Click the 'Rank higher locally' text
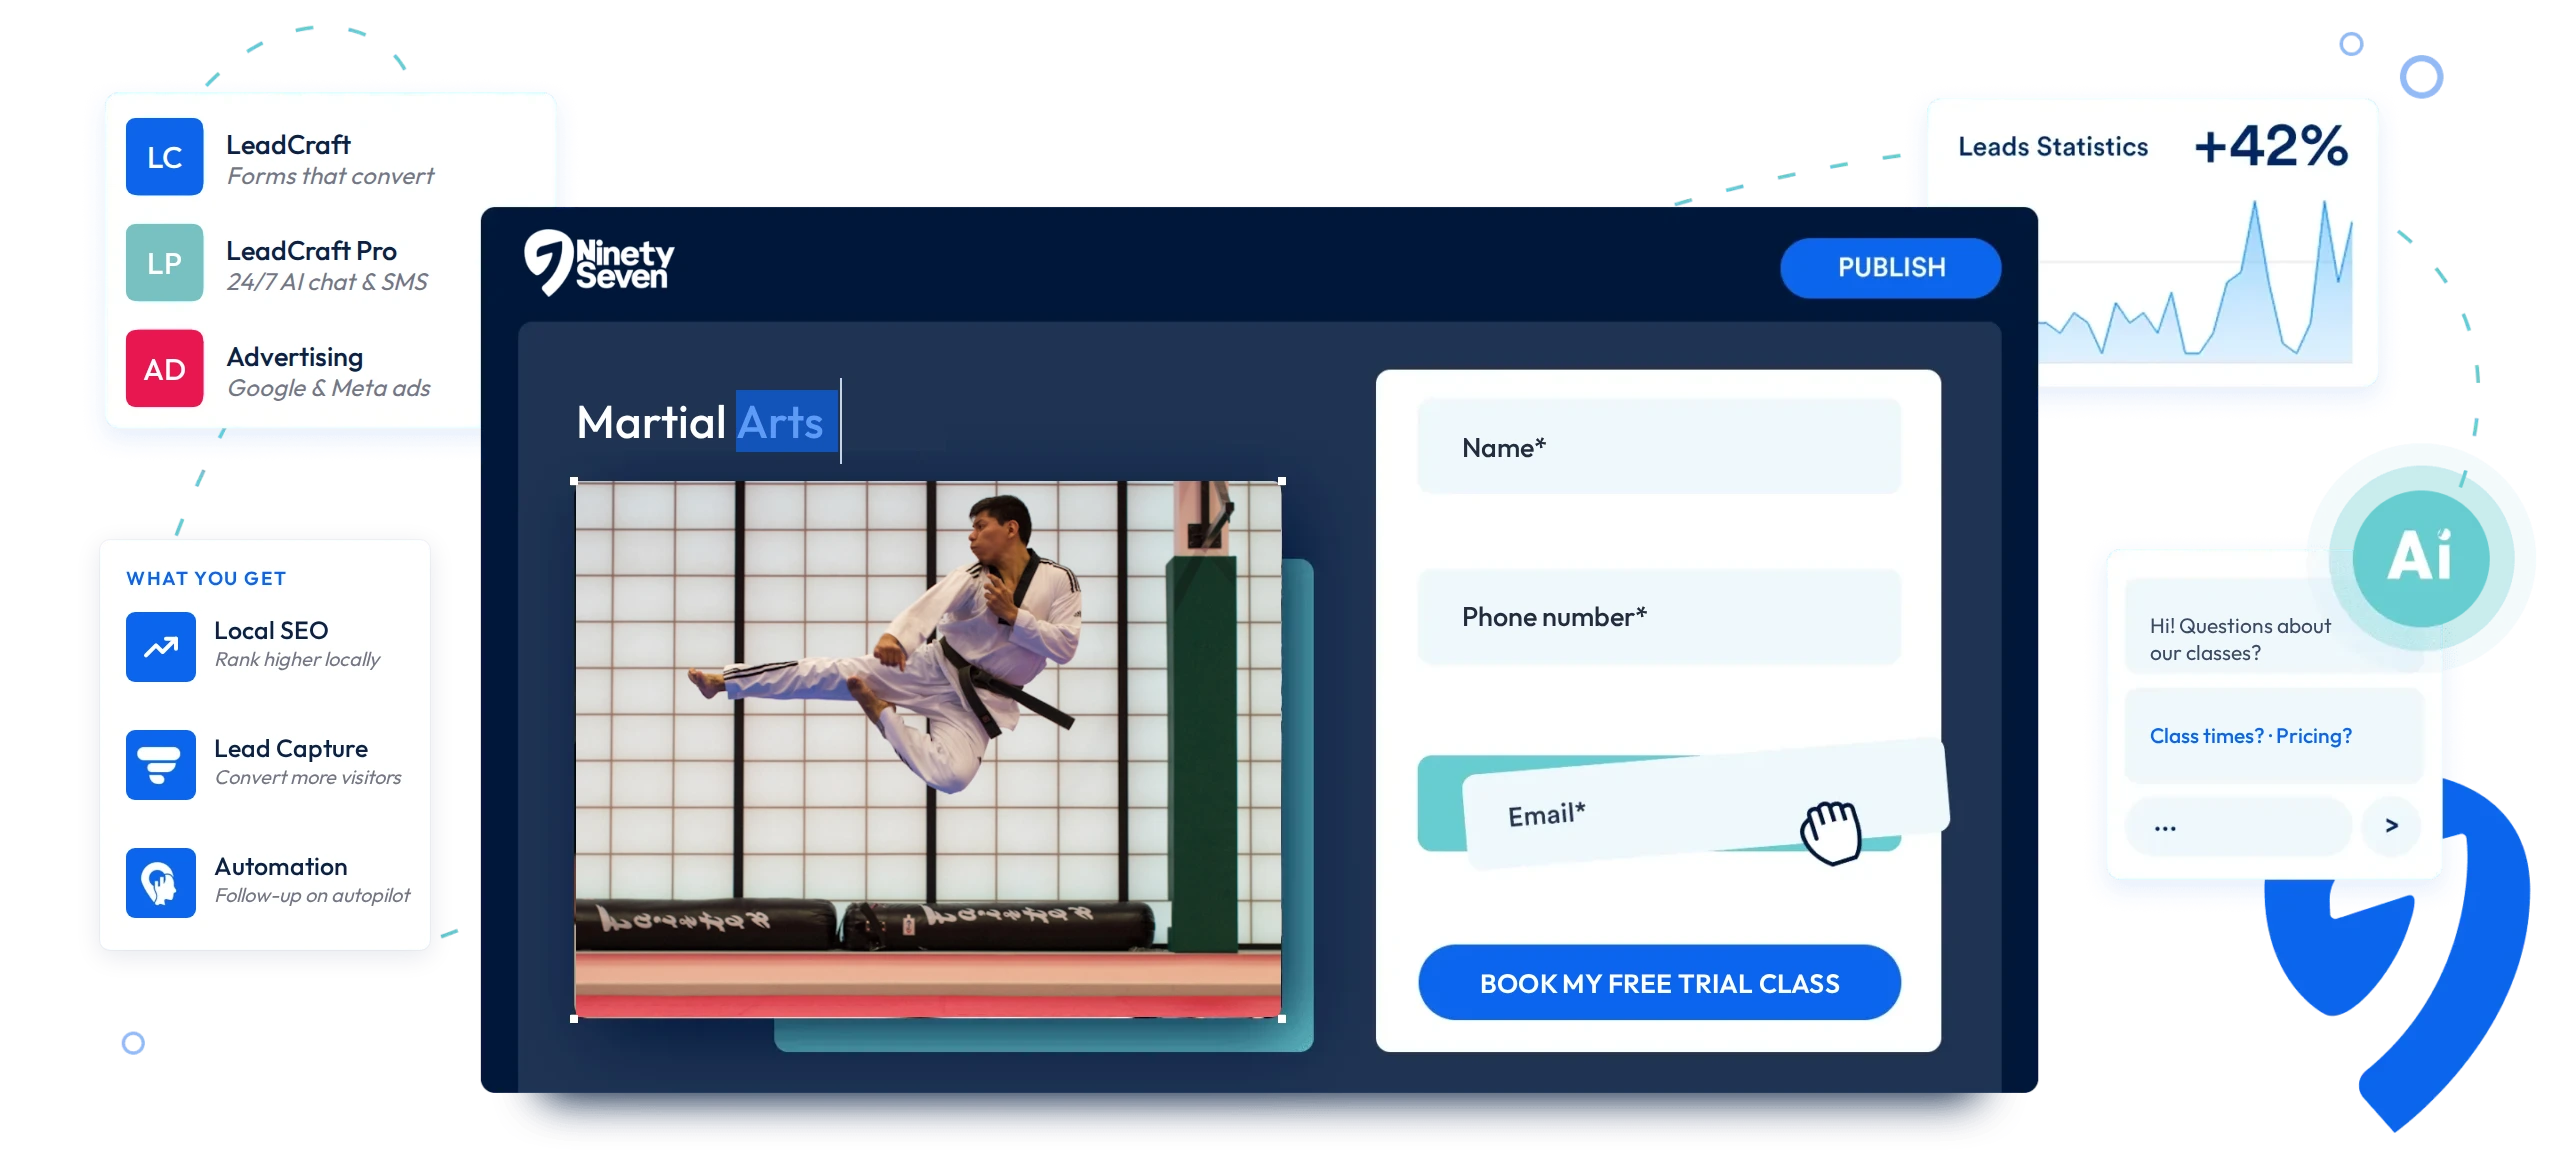Image resolution: width=2560 pixels, height=1156 pixels. [x=298, y=660]
